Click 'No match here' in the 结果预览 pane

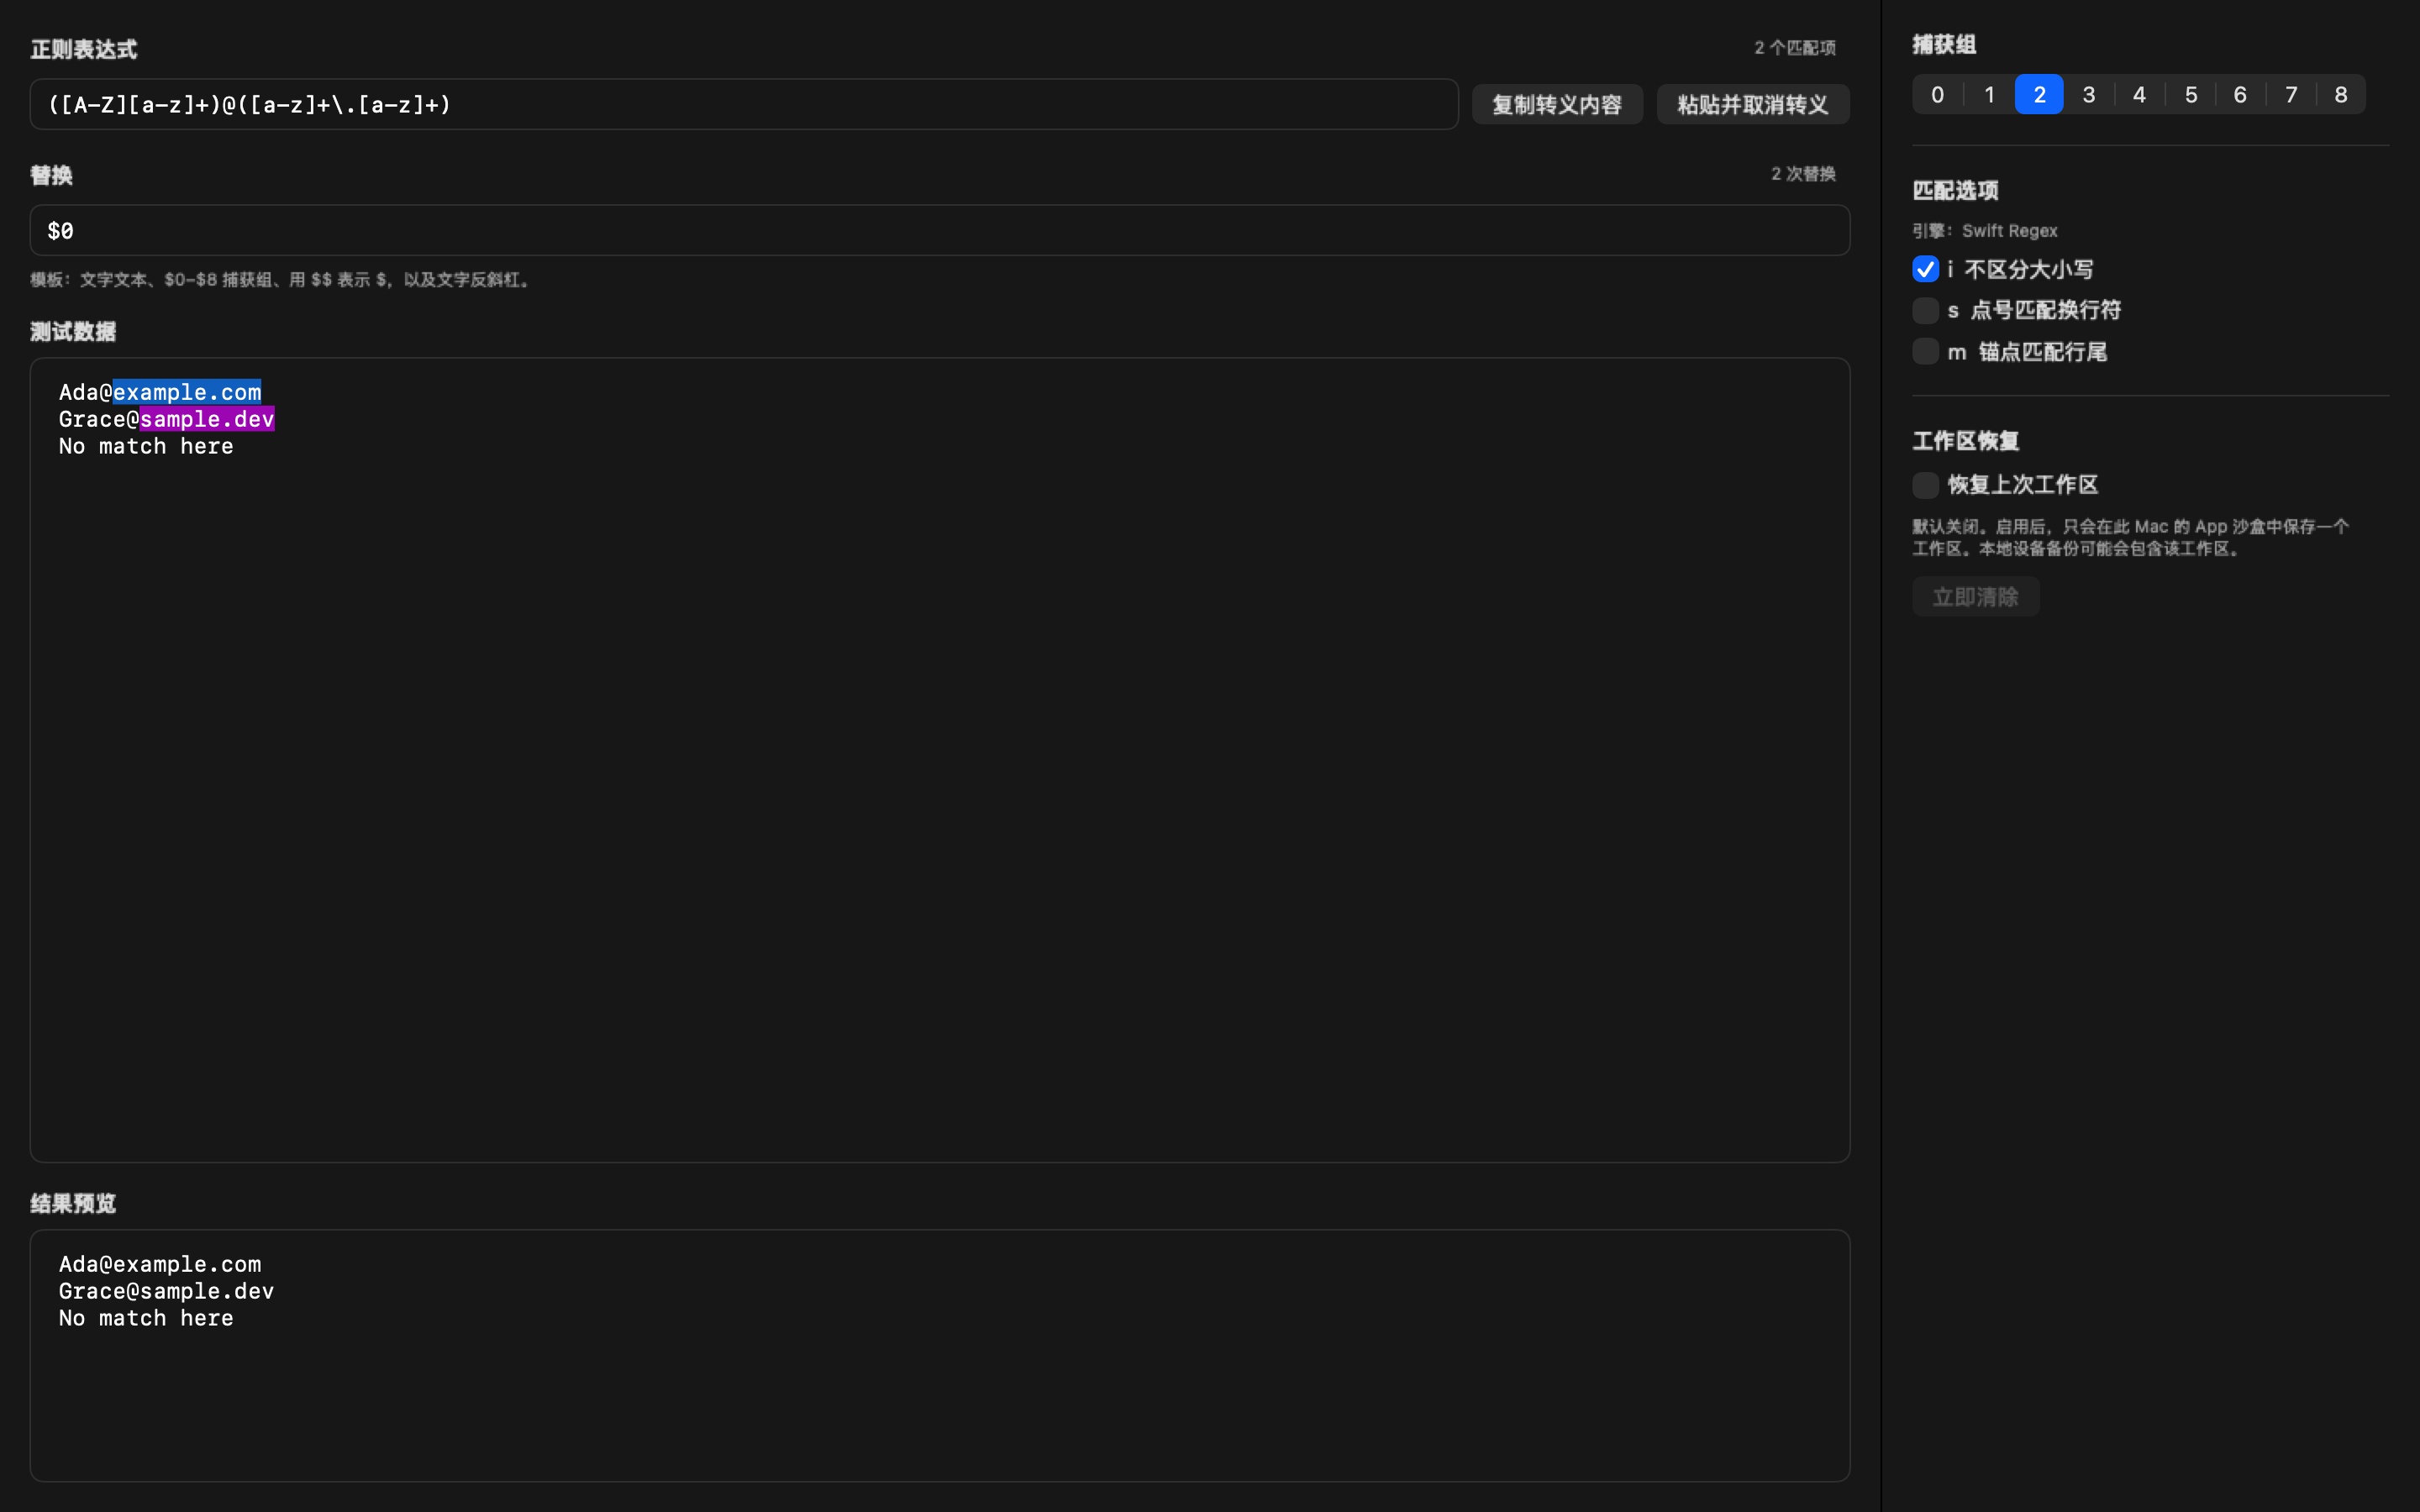146,1318
